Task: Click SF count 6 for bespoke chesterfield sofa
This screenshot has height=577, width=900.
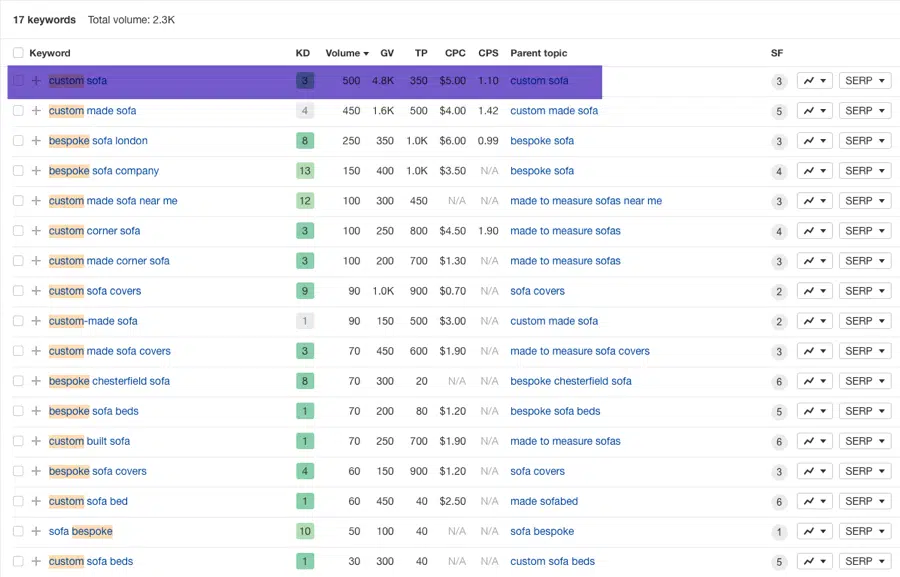Action: (x=779, y=381)
